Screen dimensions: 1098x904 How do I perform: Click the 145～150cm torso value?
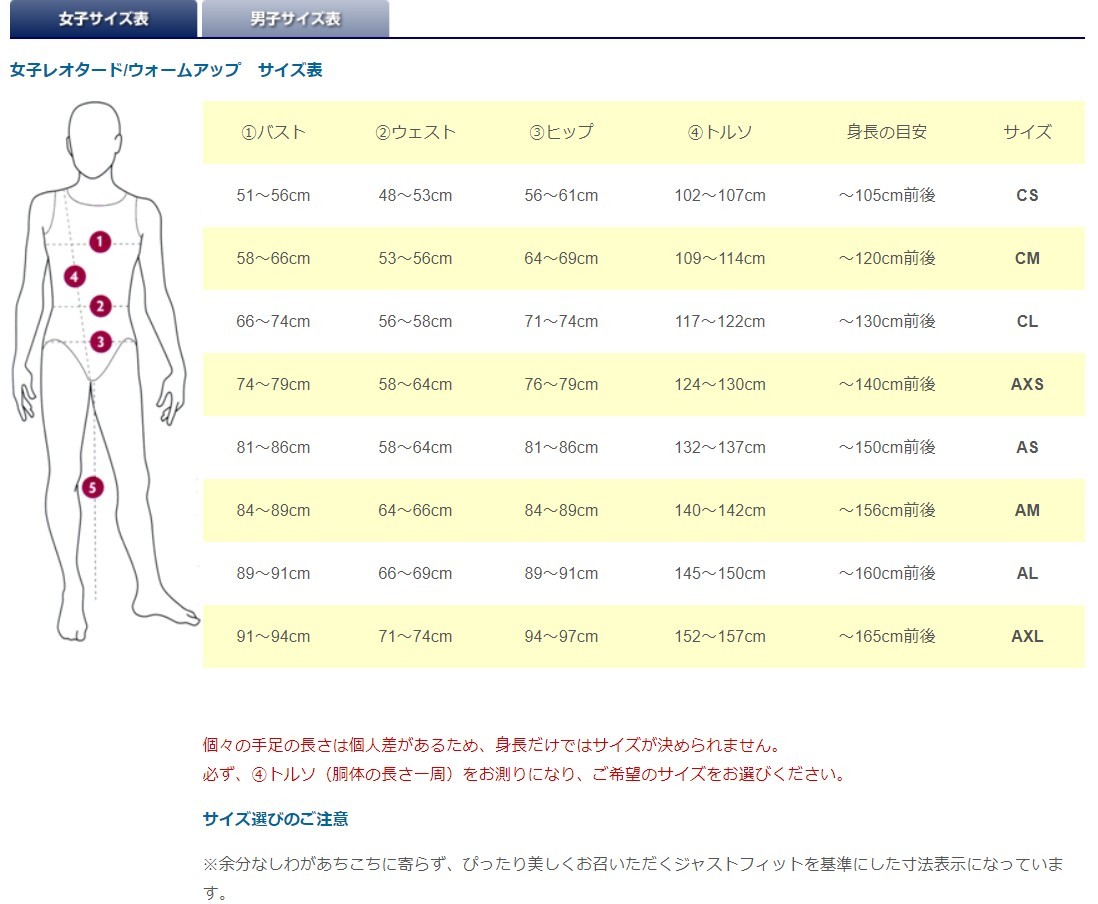(x=720, y=573)
